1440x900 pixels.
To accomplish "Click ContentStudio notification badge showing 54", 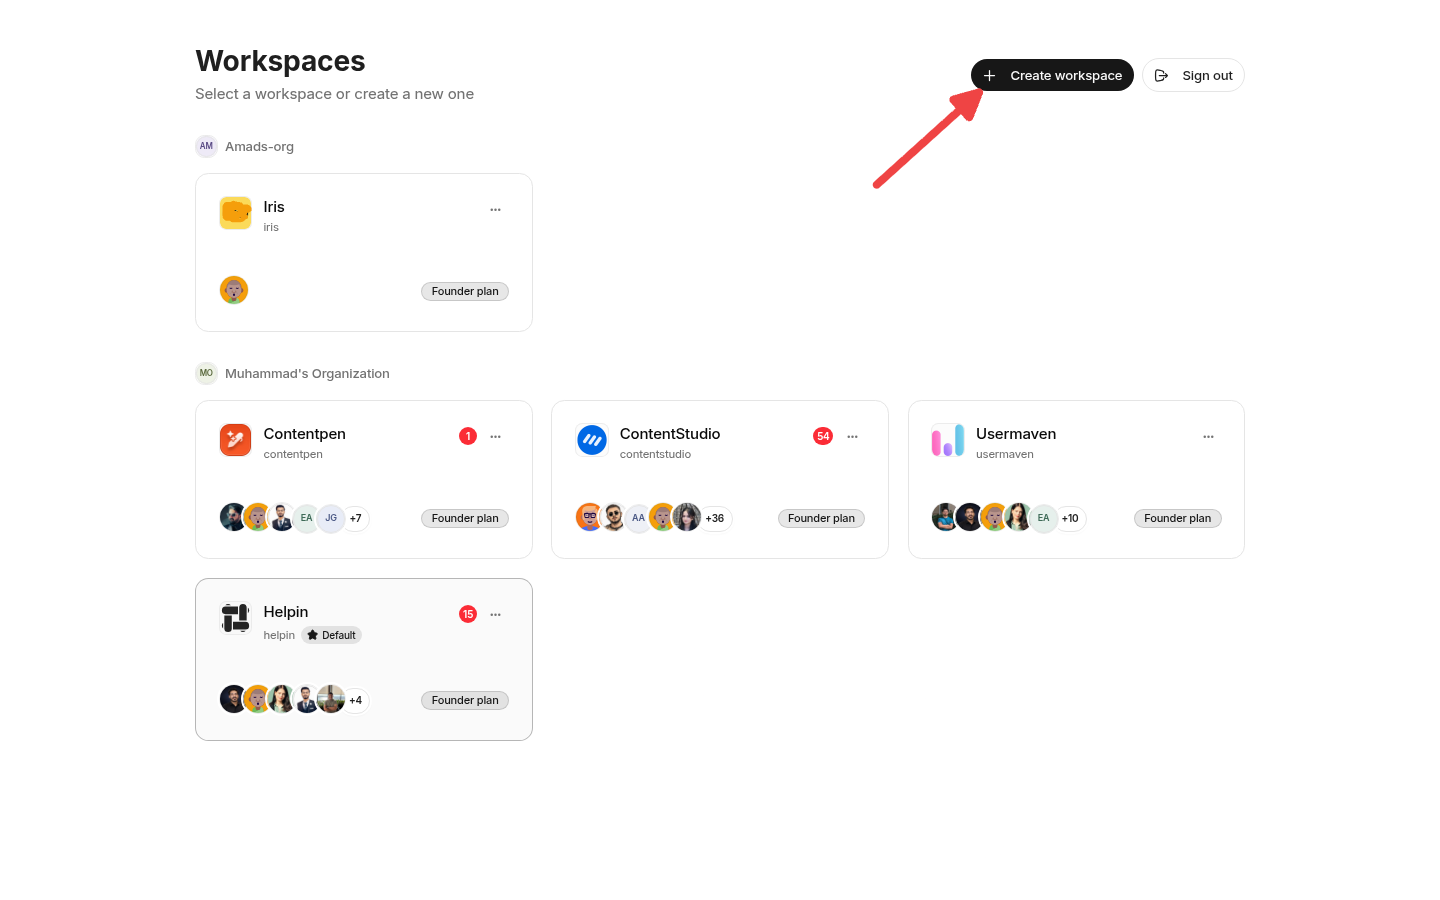I will (x=823, y=436).
